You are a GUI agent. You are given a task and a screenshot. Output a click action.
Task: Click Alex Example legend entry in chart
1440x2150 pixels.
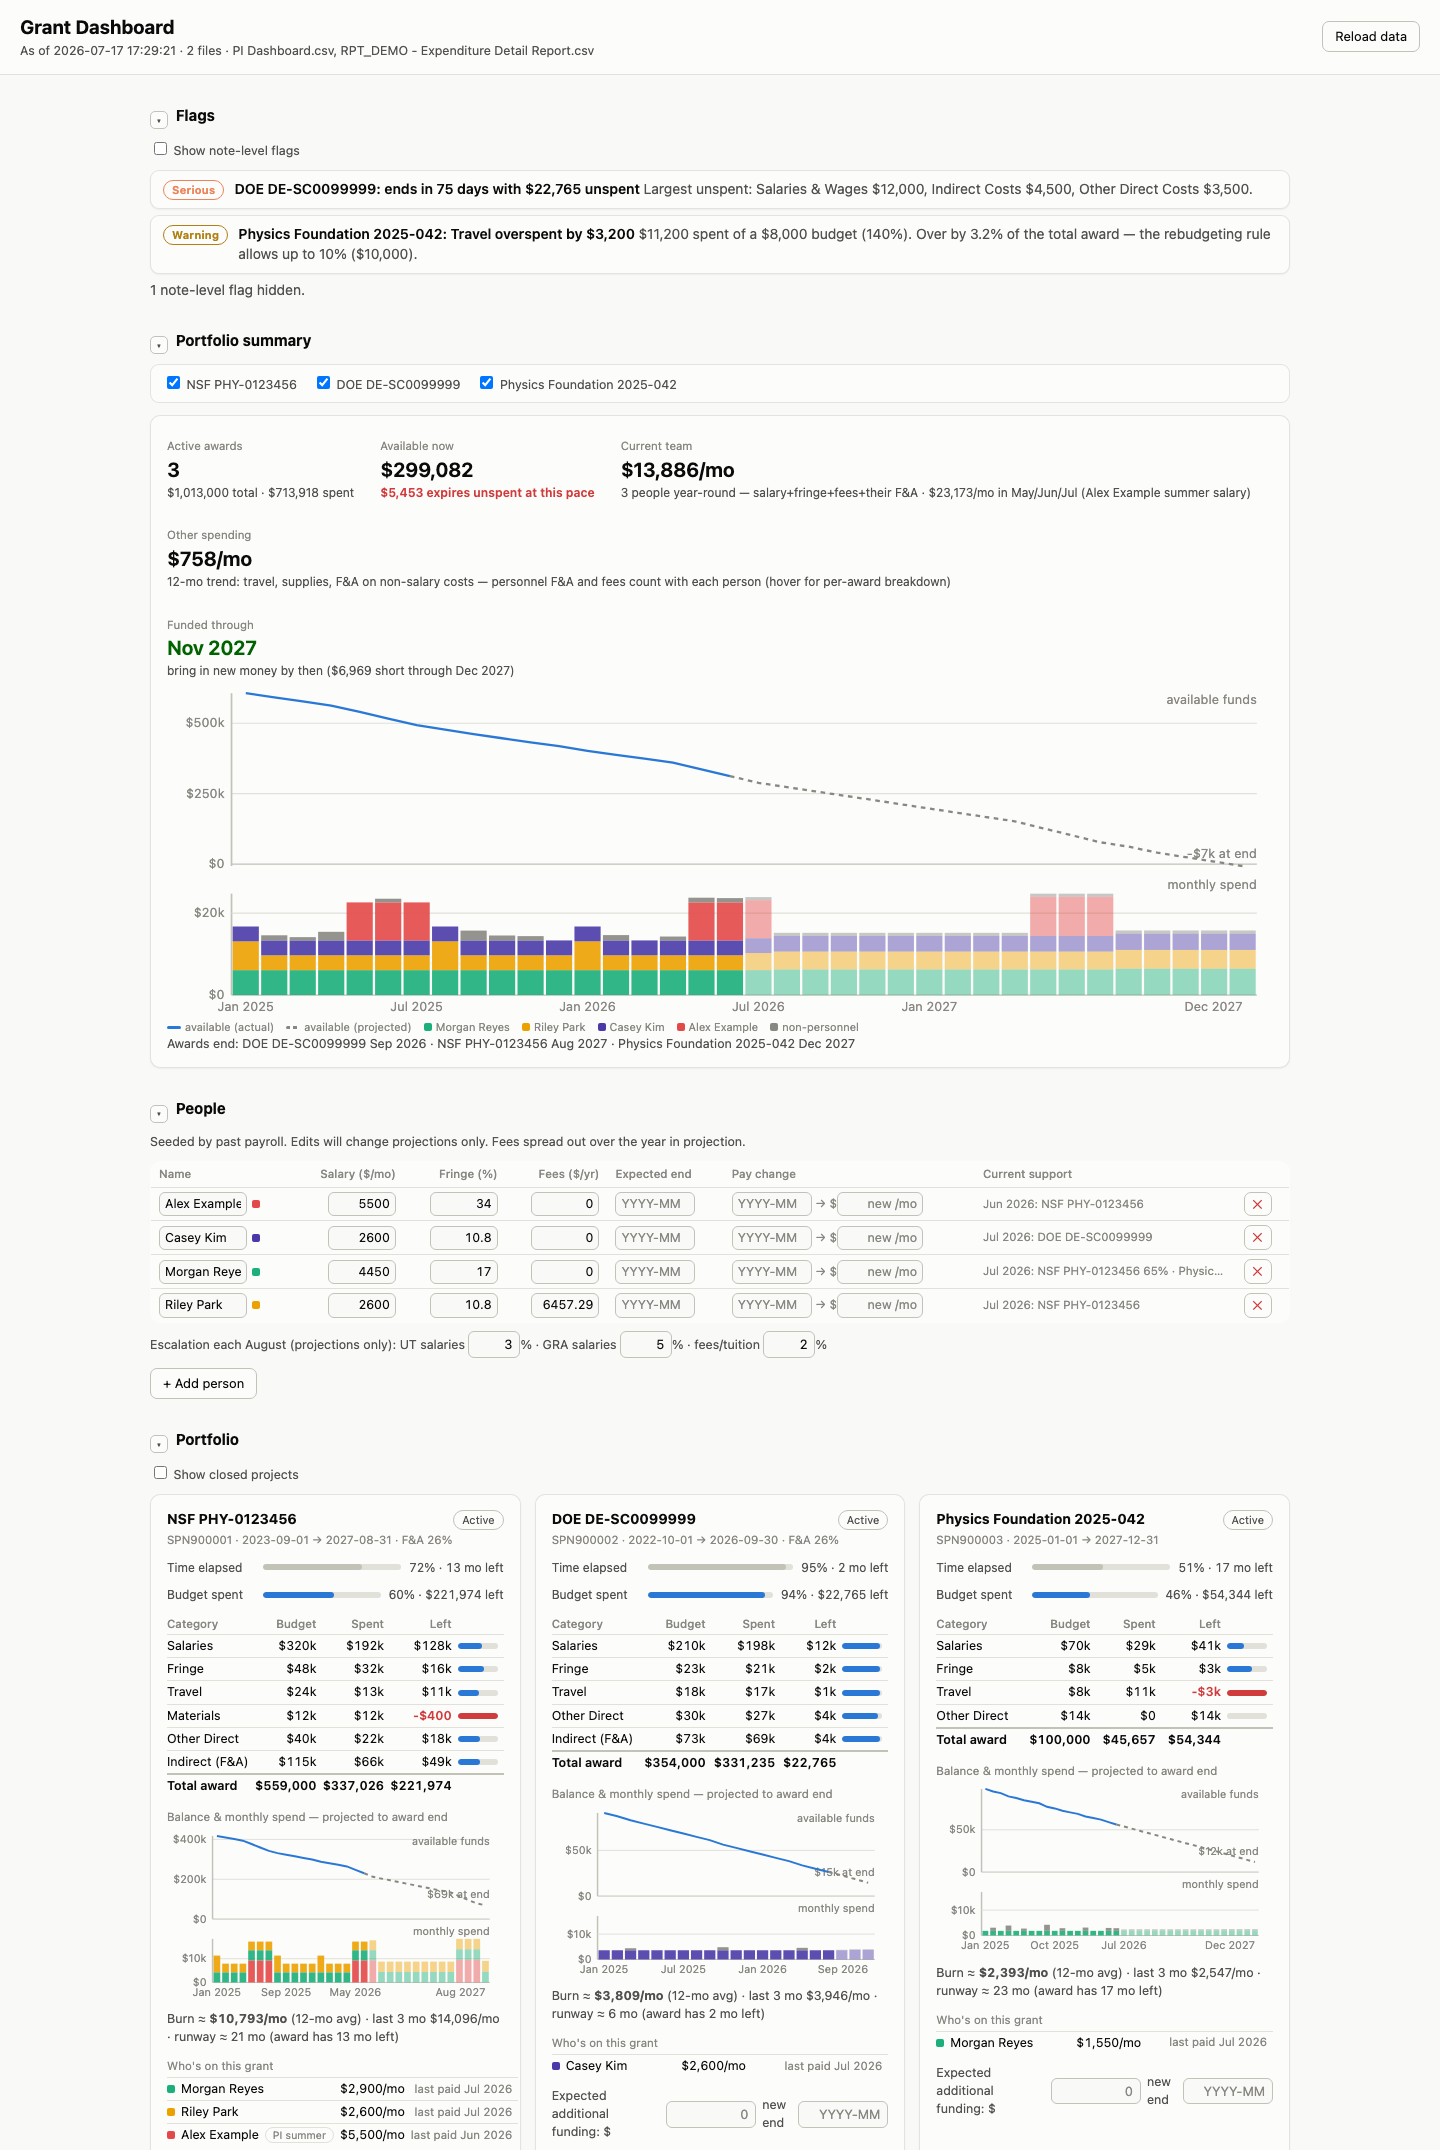[x=717, y=1027]
